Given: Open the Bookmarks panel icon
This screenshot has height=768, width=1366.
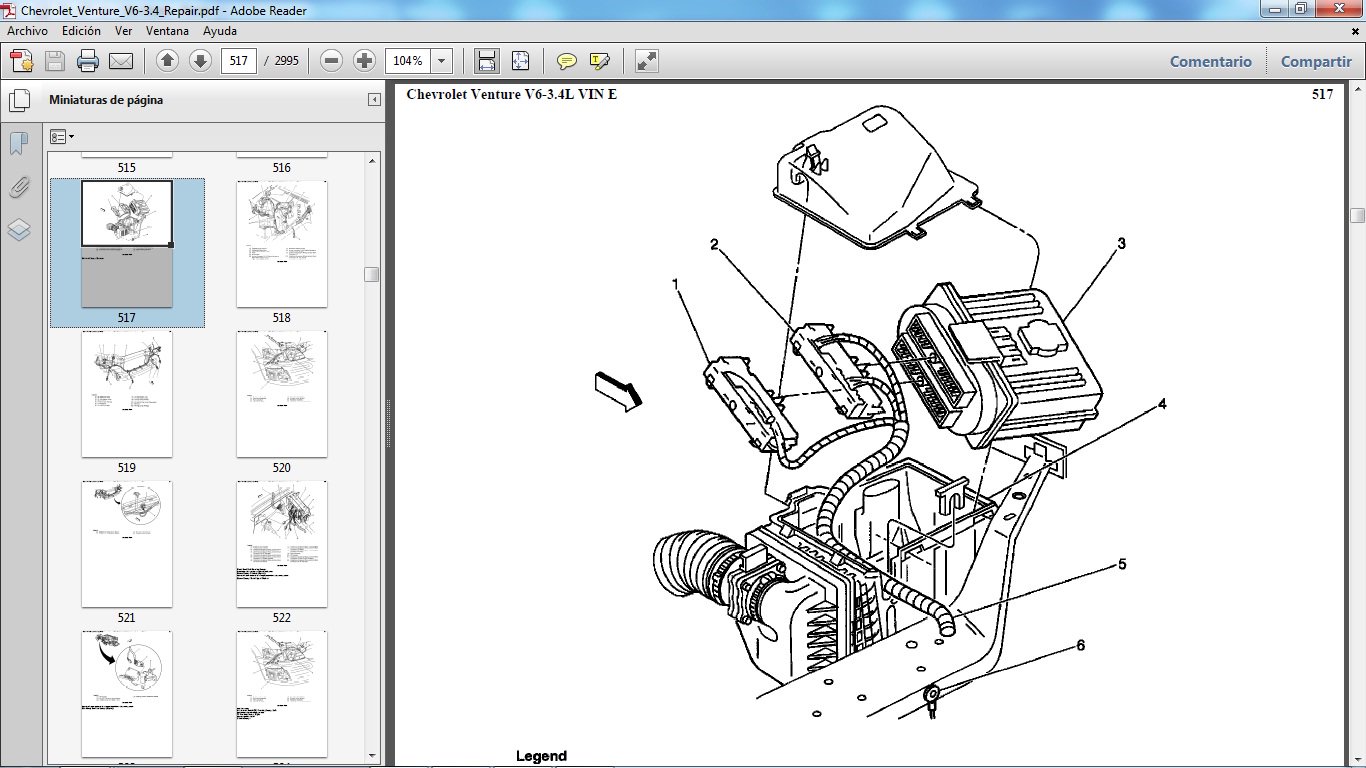Looking at the screenshot, I should click(19, 144).
